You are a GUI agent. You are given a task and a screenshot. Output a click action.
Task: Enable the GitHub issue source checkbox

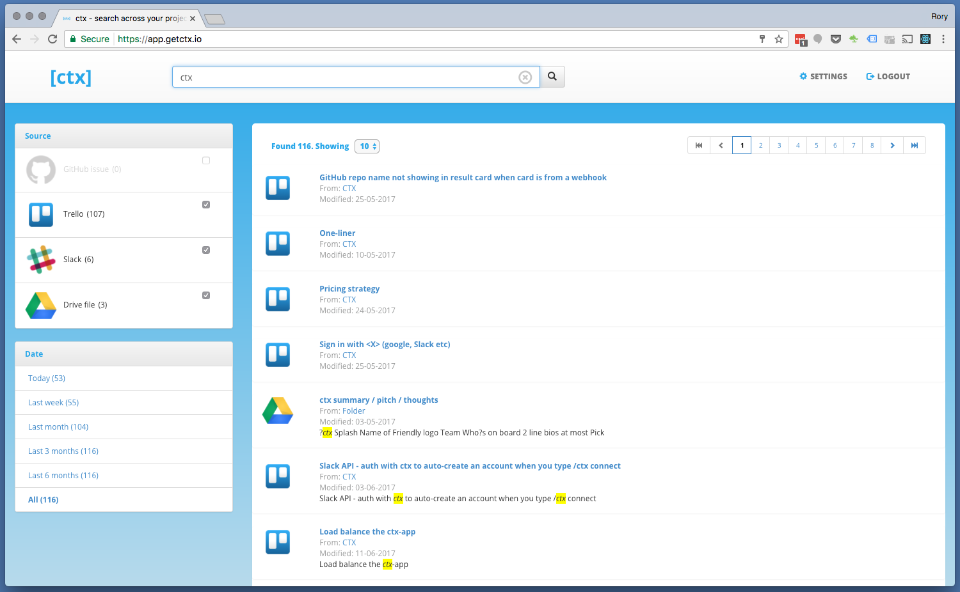pos(206,160)
